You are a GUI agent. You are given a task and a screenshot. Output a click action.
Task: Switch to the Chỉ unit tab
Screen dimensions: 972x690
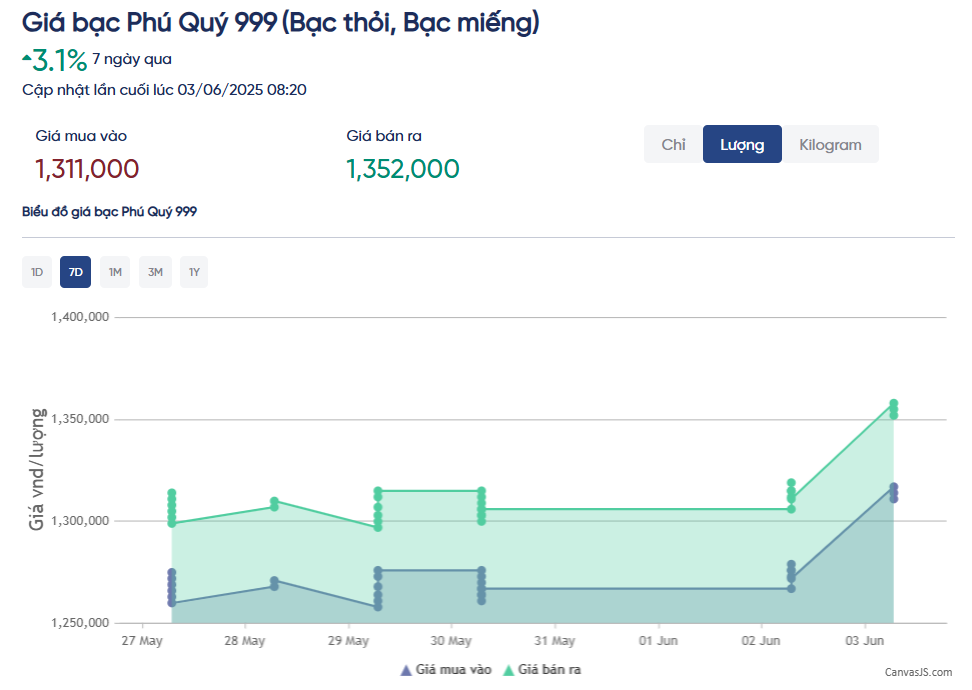point(672,144)
